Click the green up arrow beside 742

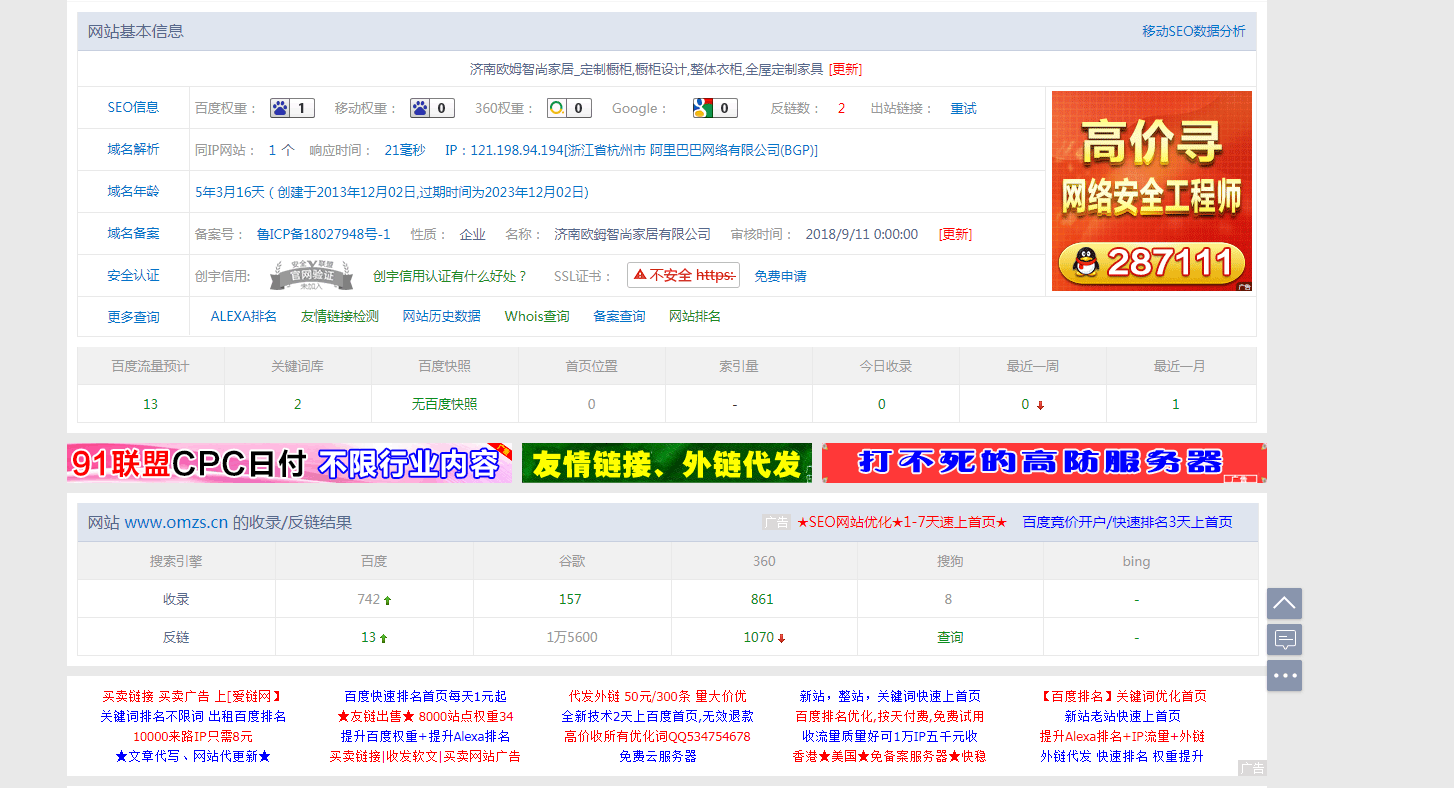pos(387,600)
